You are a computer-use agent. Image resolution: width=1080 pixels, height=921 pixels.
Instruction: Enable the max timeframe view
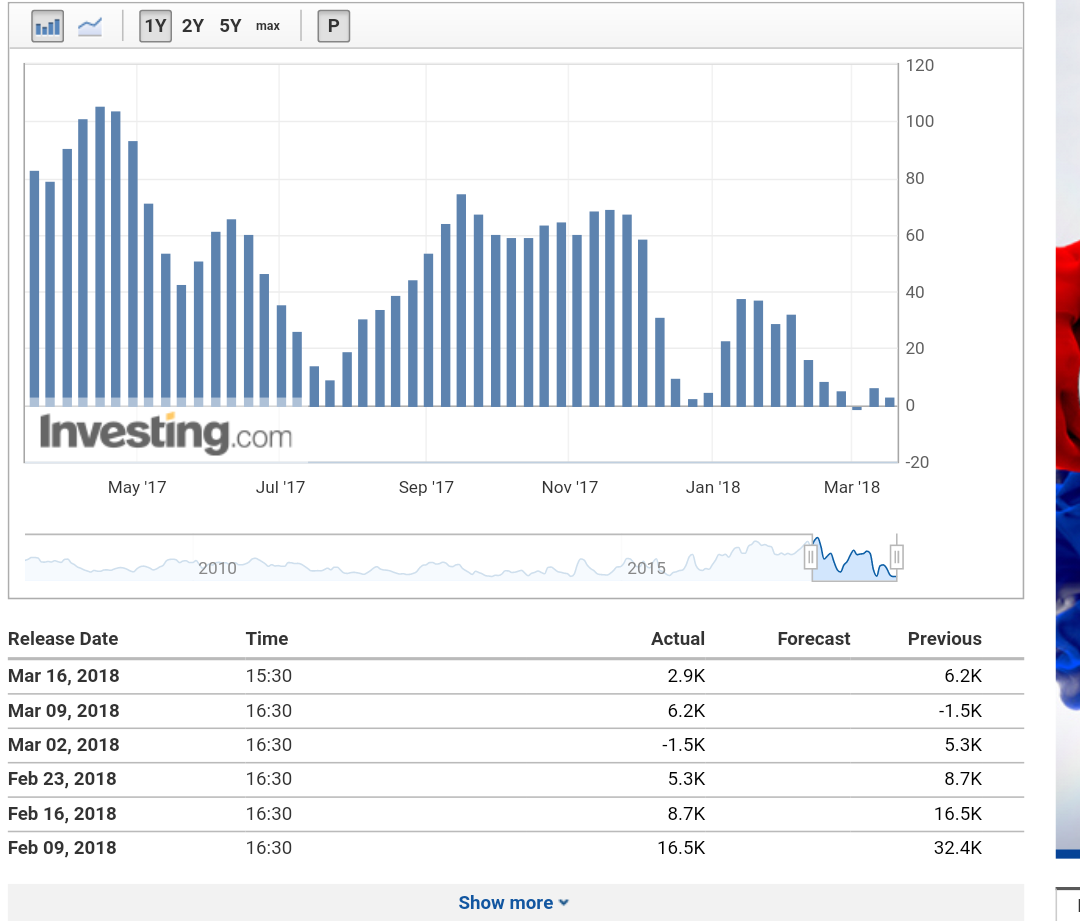[266, 26]
